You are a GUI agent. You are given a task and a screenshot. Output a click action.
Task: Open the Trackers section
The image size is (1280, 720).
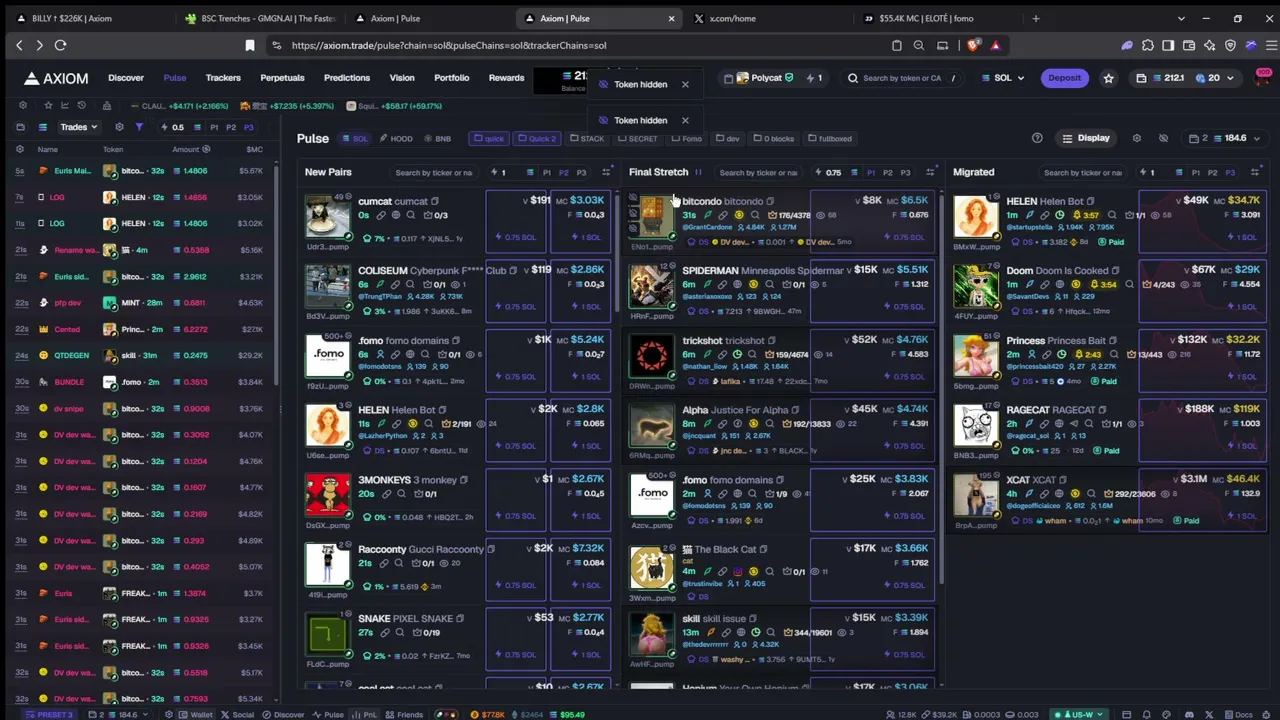(x=223, y=78)
